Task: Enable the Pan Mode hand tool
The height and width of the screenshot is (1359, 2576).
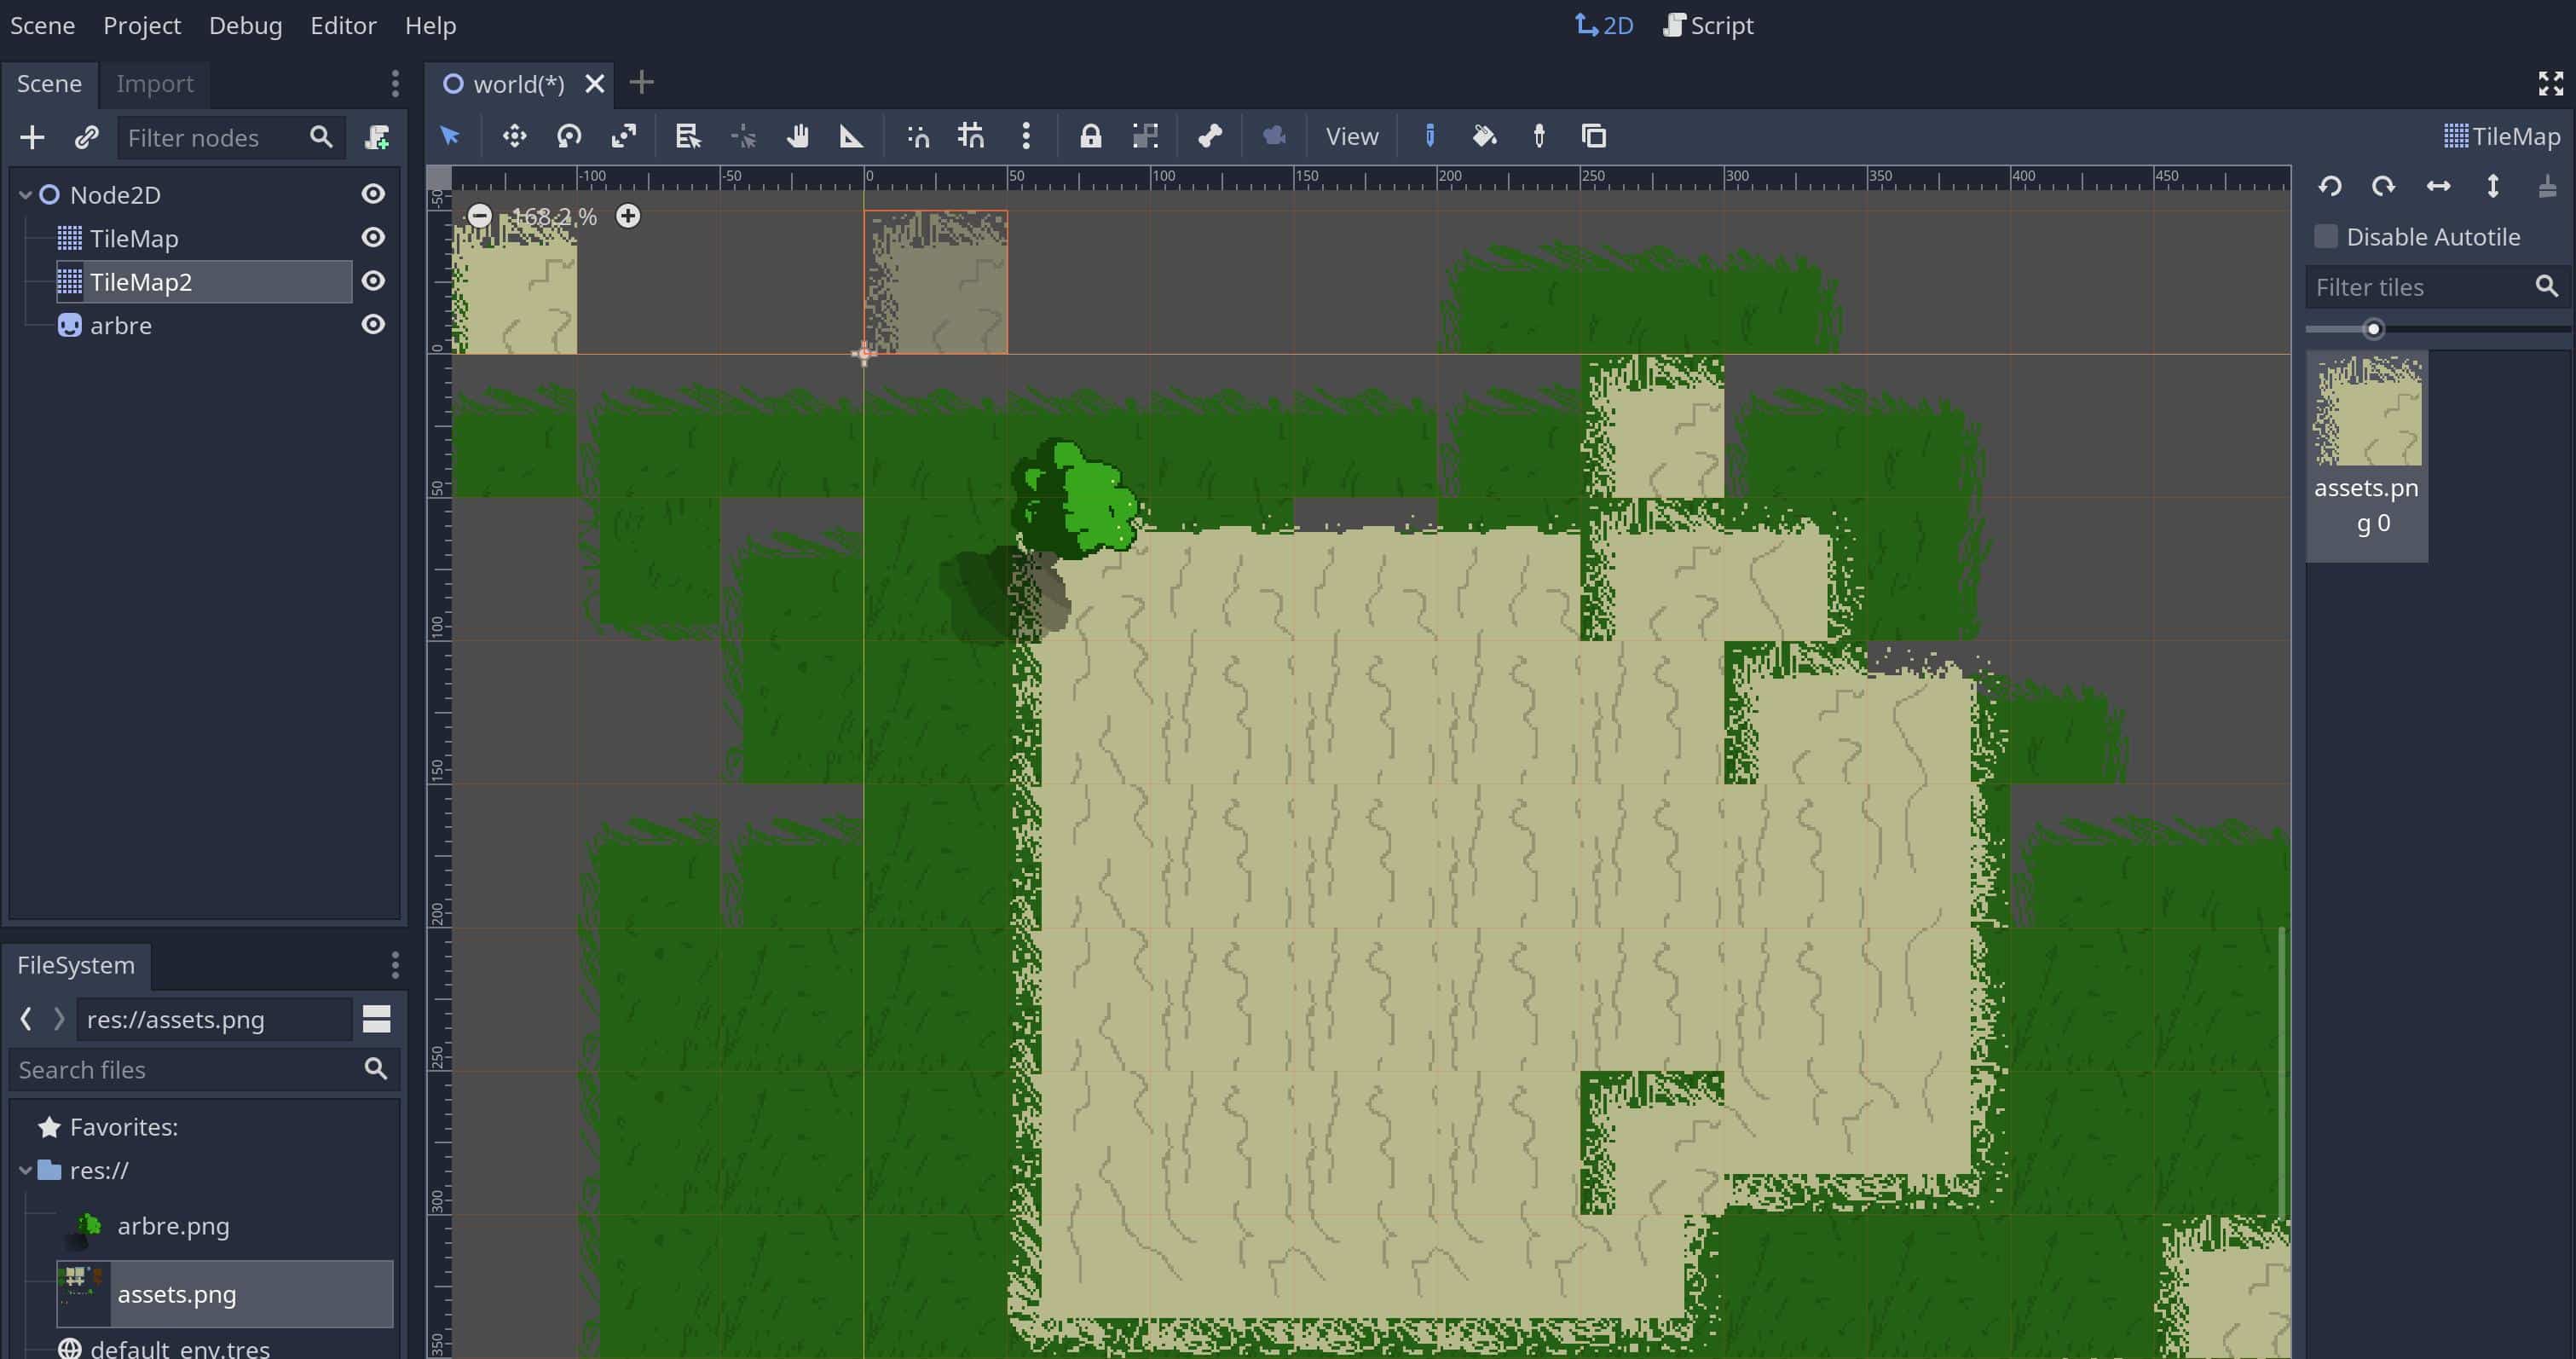Action: 797,136
